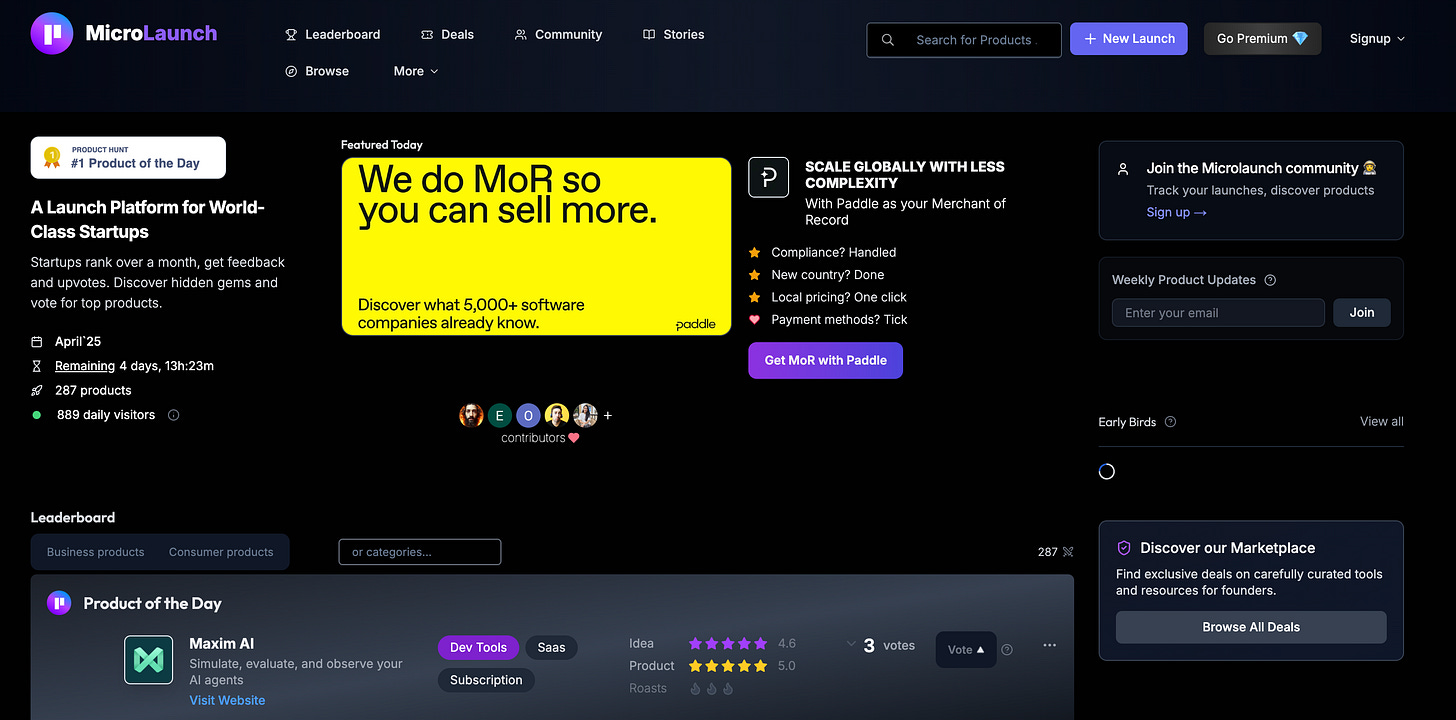The width and height of the screenshot is (1456, 720).
Task: Click the Browse All Deals button
Action: click(x=1251, y=627)
